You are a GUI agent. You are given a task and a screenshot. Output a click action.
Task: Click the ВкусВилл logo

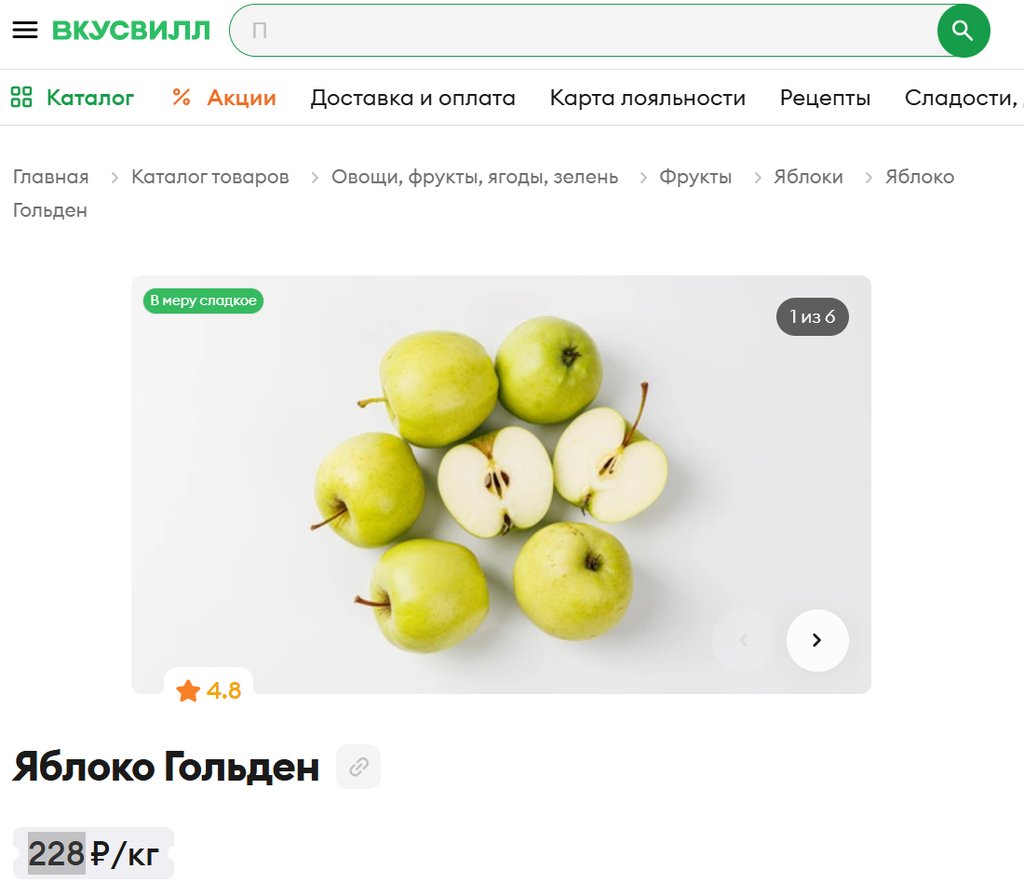[131, 30]
